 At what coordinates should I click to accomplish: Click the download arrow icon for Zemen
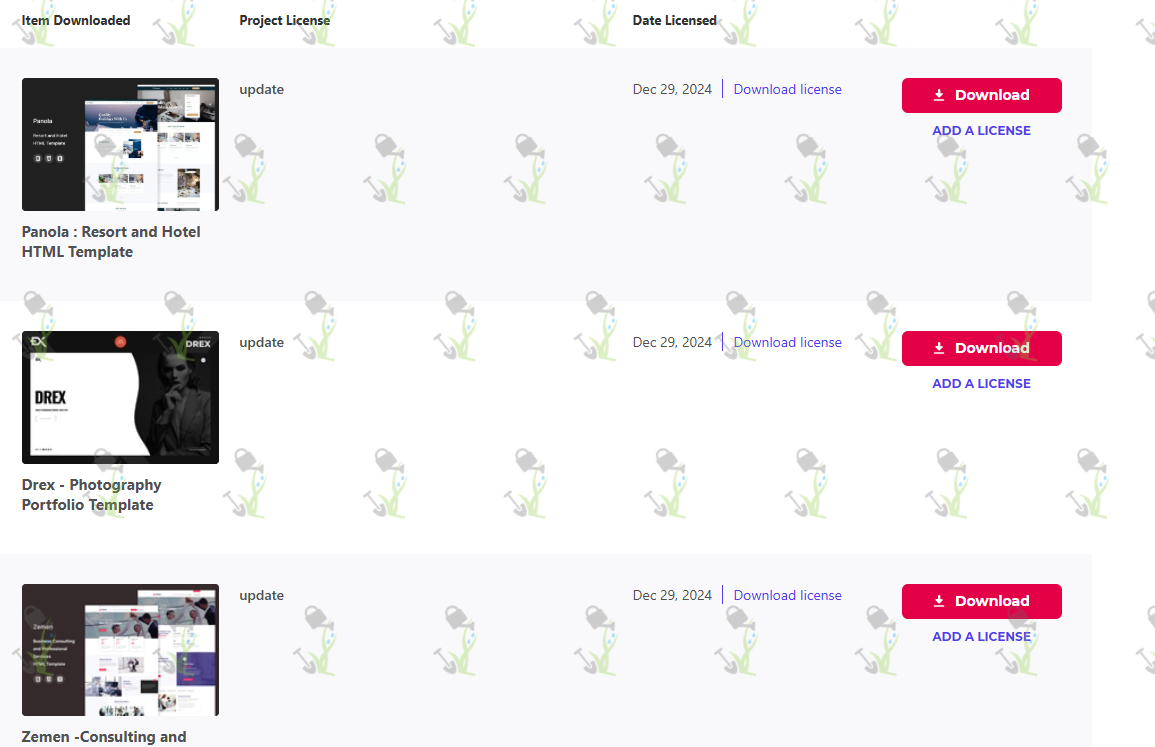(938, 601)
